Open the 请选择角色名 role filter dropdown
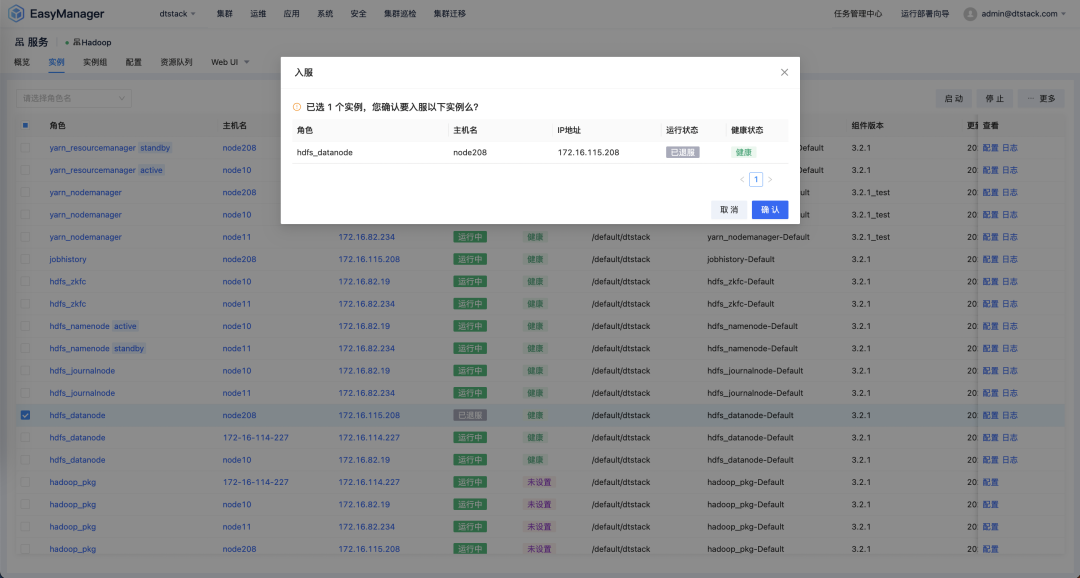Image resolution: width=1080 pixels, height=578 pixels. coord(73,98)
